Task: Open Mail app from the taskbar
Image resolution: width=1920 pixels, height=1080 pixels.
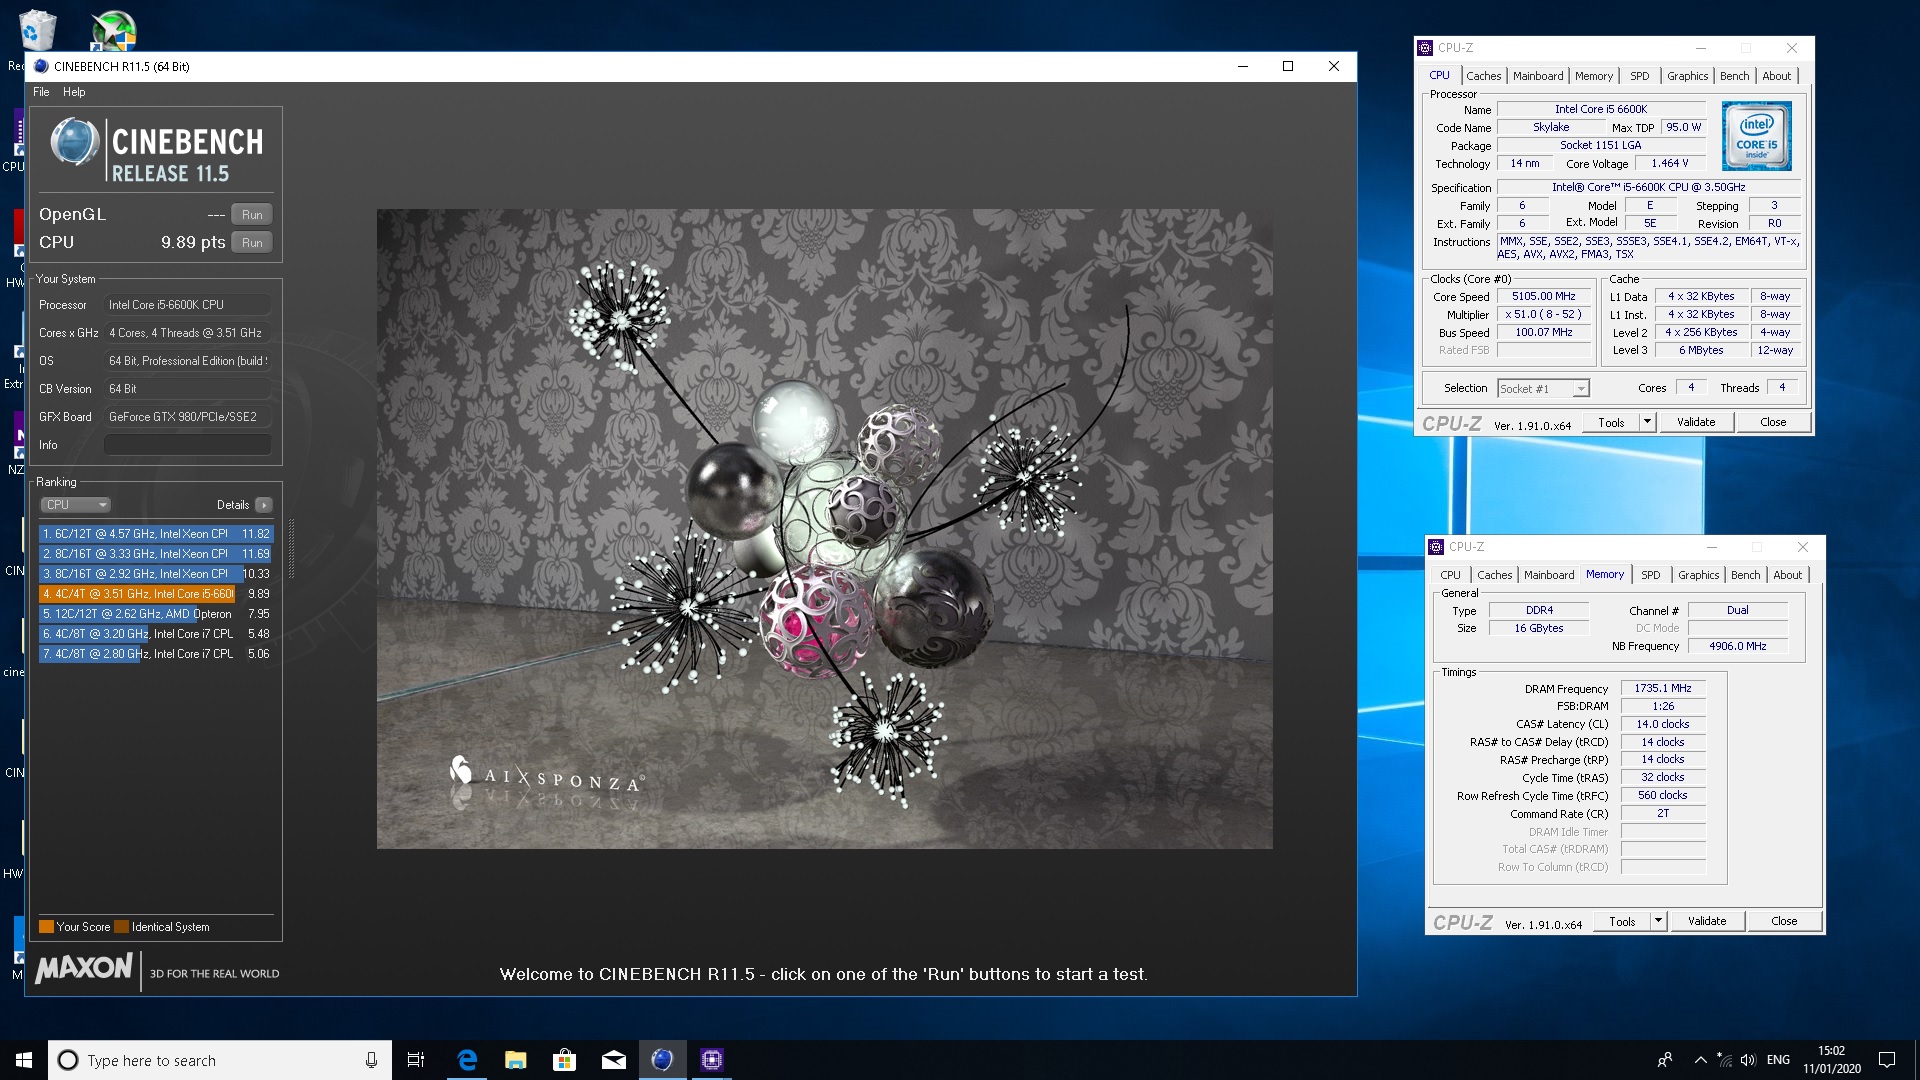Action: (614, 1060)
